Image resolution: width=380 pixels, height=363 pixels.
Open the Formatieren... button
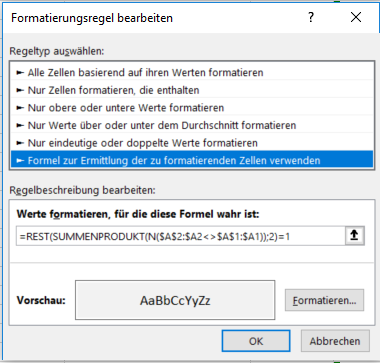click(x=324, y=300)
